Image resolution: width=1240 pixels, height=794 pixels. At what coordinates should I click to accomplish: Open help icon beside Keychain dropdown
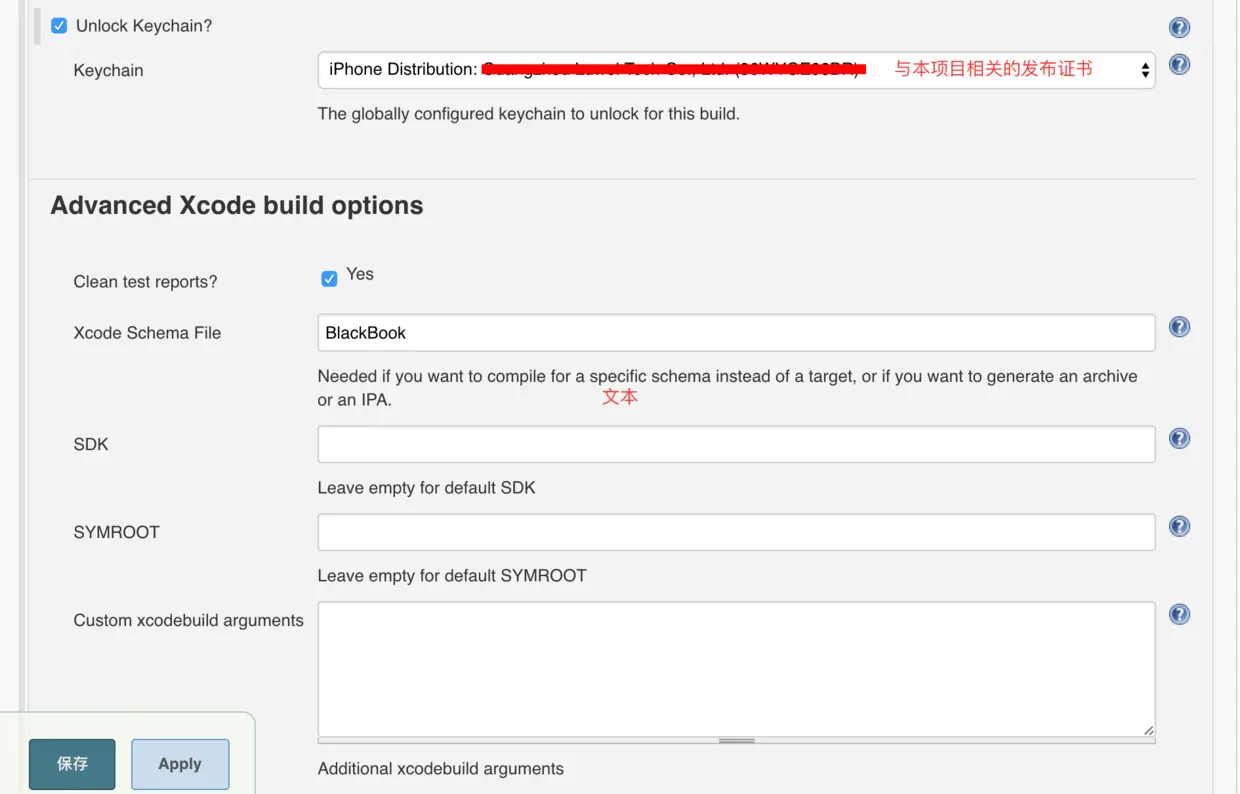pyautogui.click(x=1179, y=65)
